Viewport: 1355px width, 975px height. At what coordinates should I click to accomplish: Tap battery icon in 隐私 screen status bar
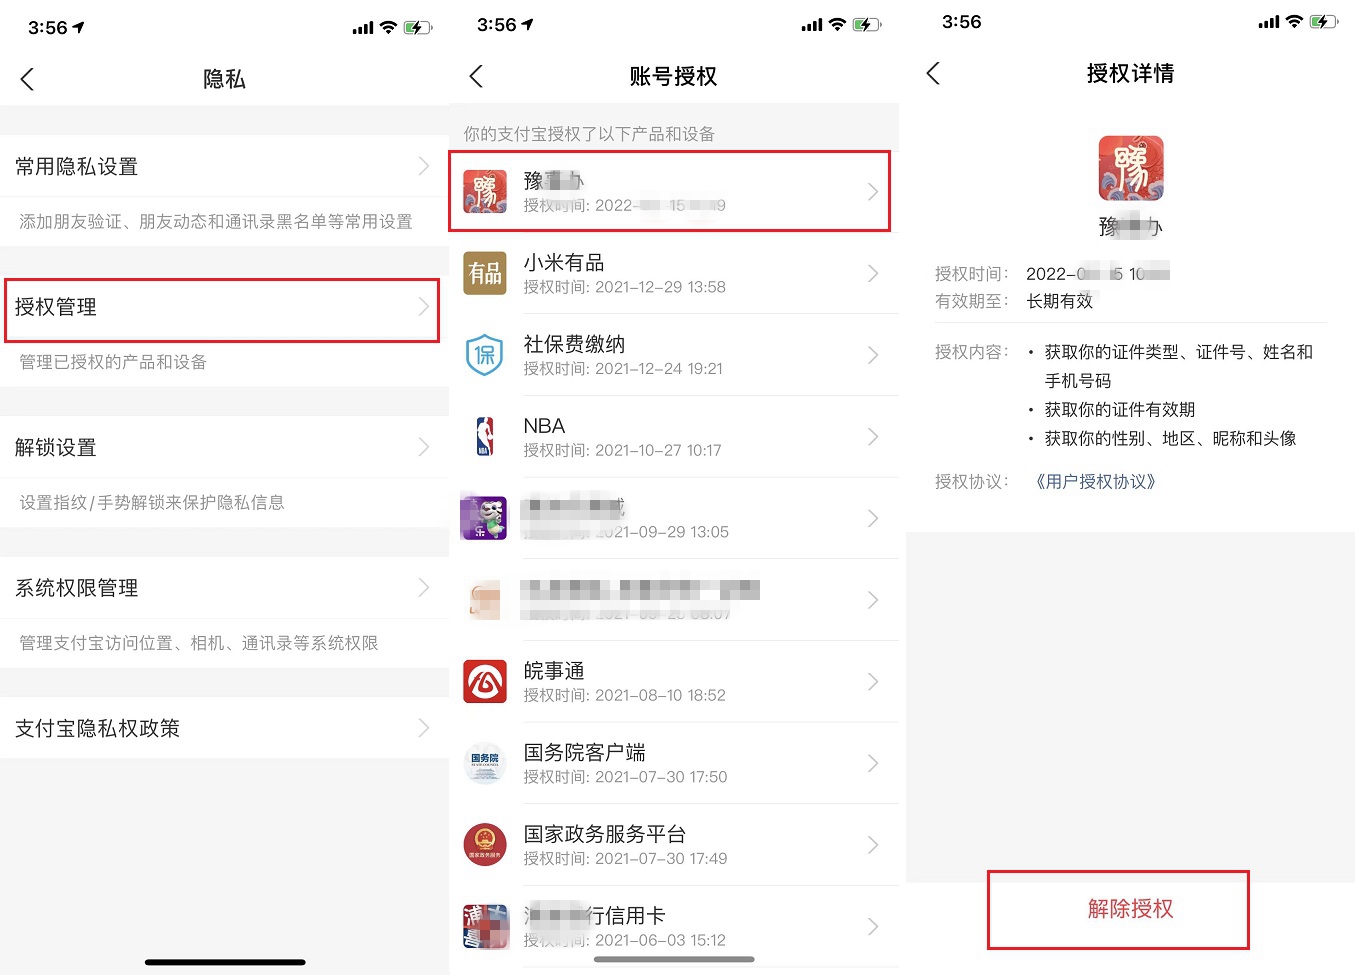pos(418,28)
